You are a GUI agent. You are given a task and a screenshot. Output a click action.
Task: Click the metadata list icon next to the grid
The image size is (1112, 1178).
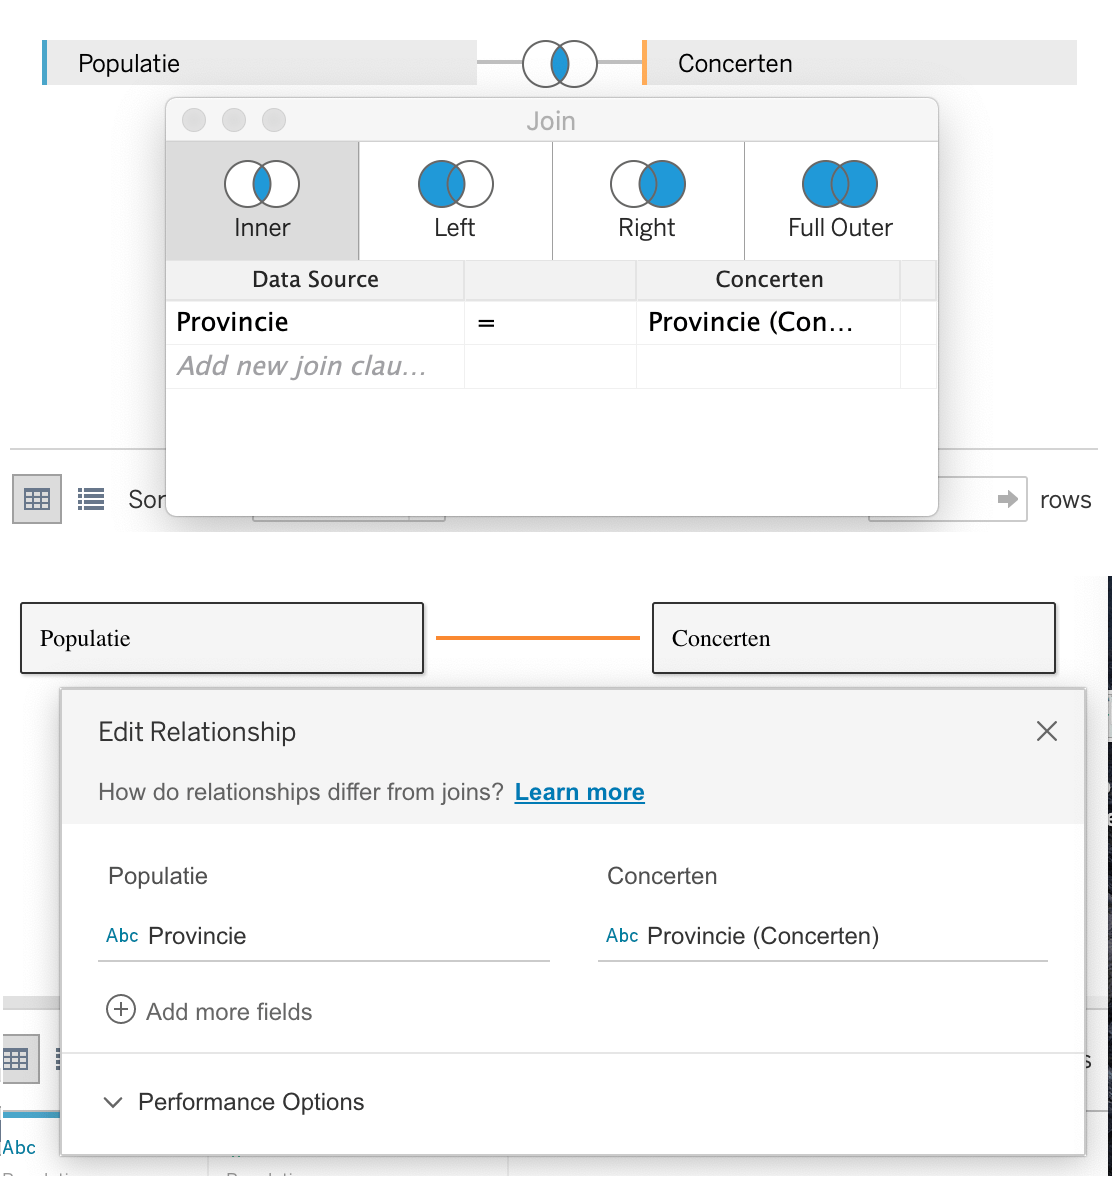90,498
